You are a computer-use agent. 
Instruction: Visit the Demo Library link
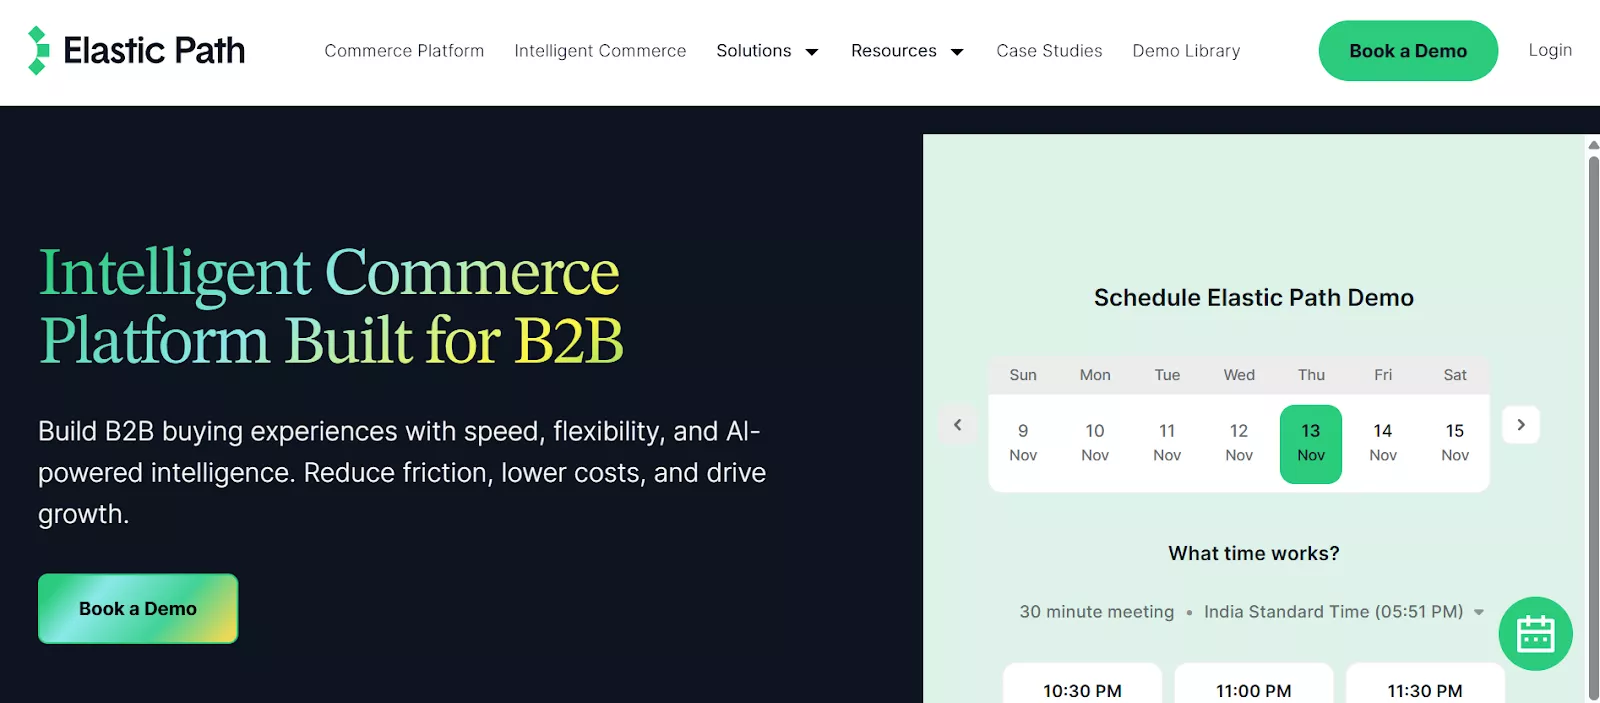click(x=1186, y=51)
